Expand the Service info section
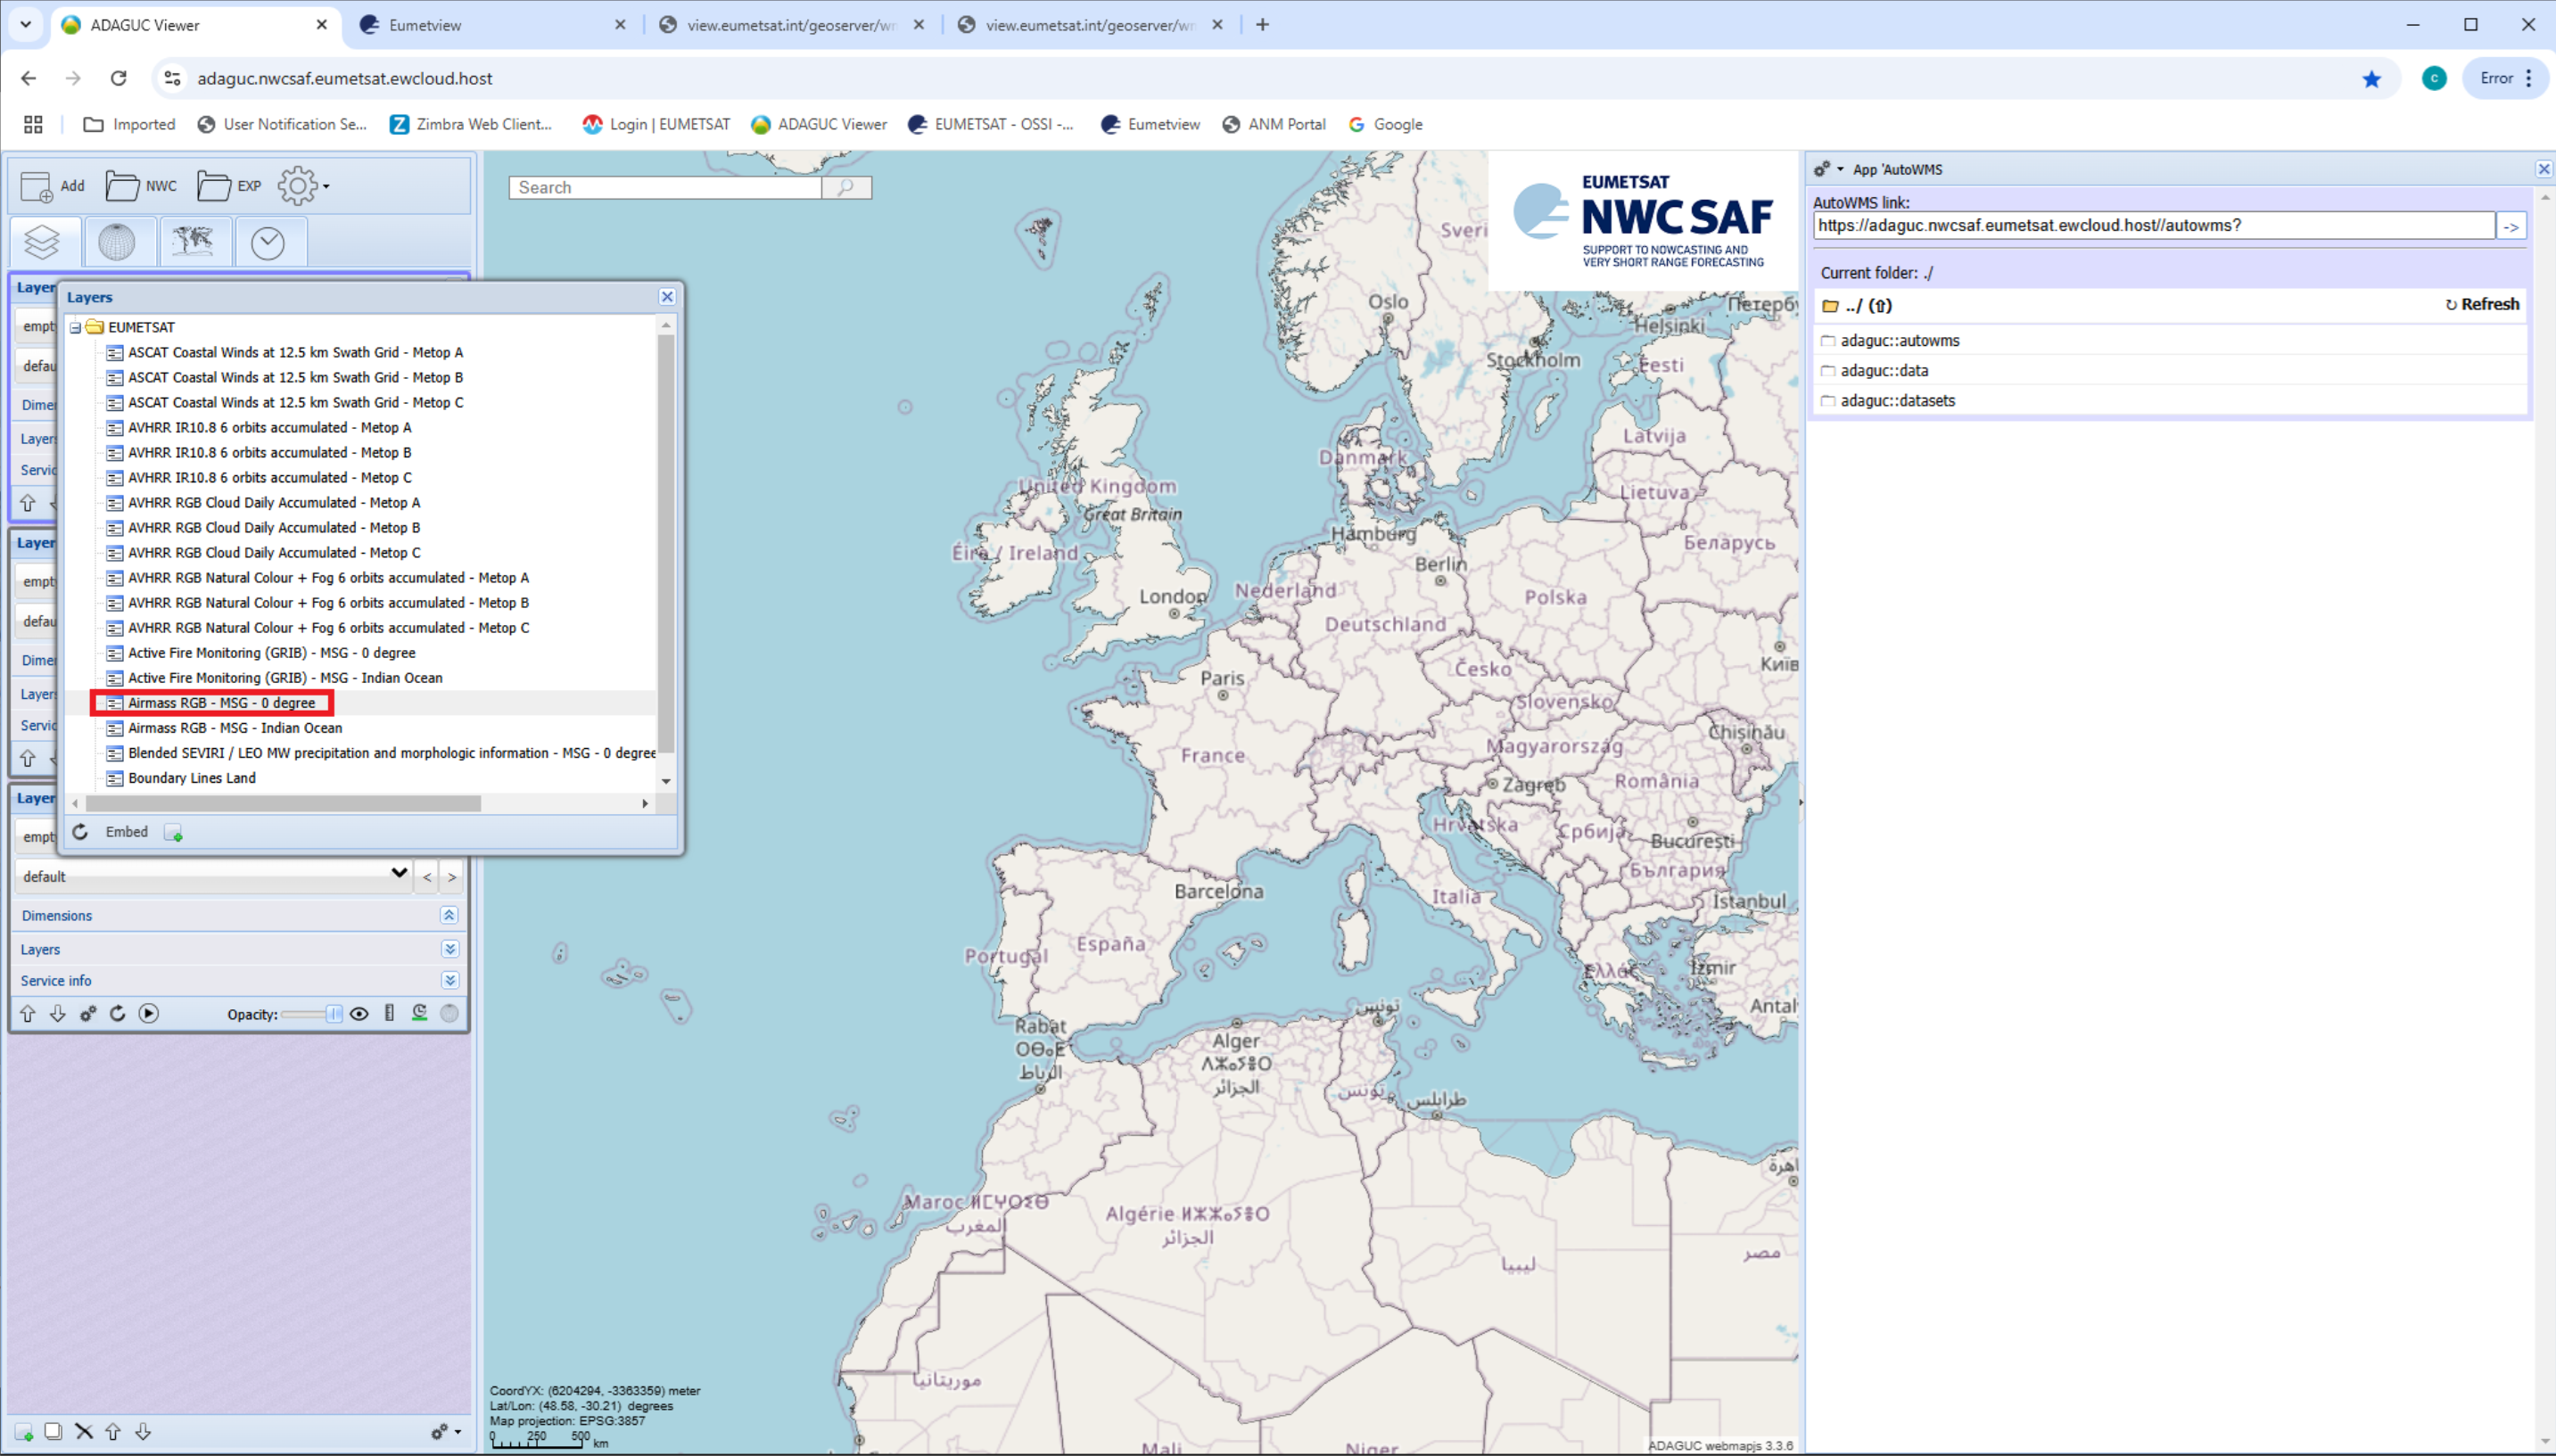 tap(449, 980)
